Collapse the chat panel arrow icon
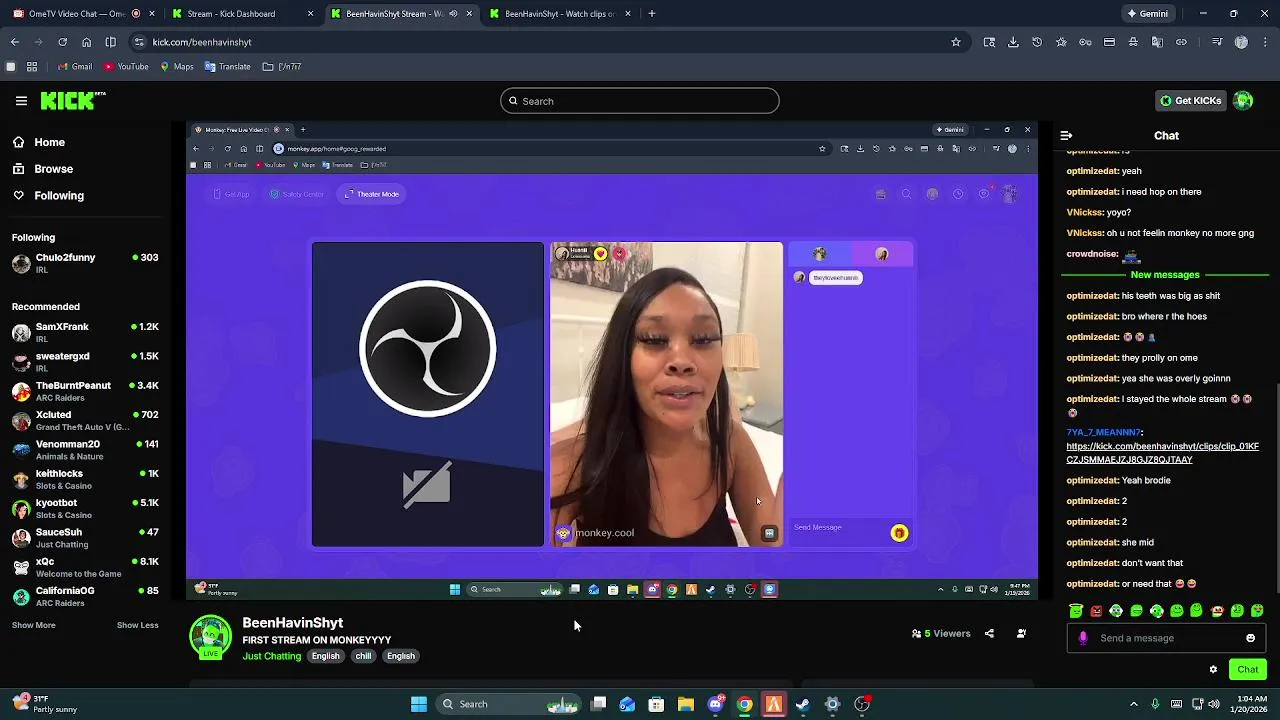The height and width of the screenshot is (720, 1280). [1066, 135]
